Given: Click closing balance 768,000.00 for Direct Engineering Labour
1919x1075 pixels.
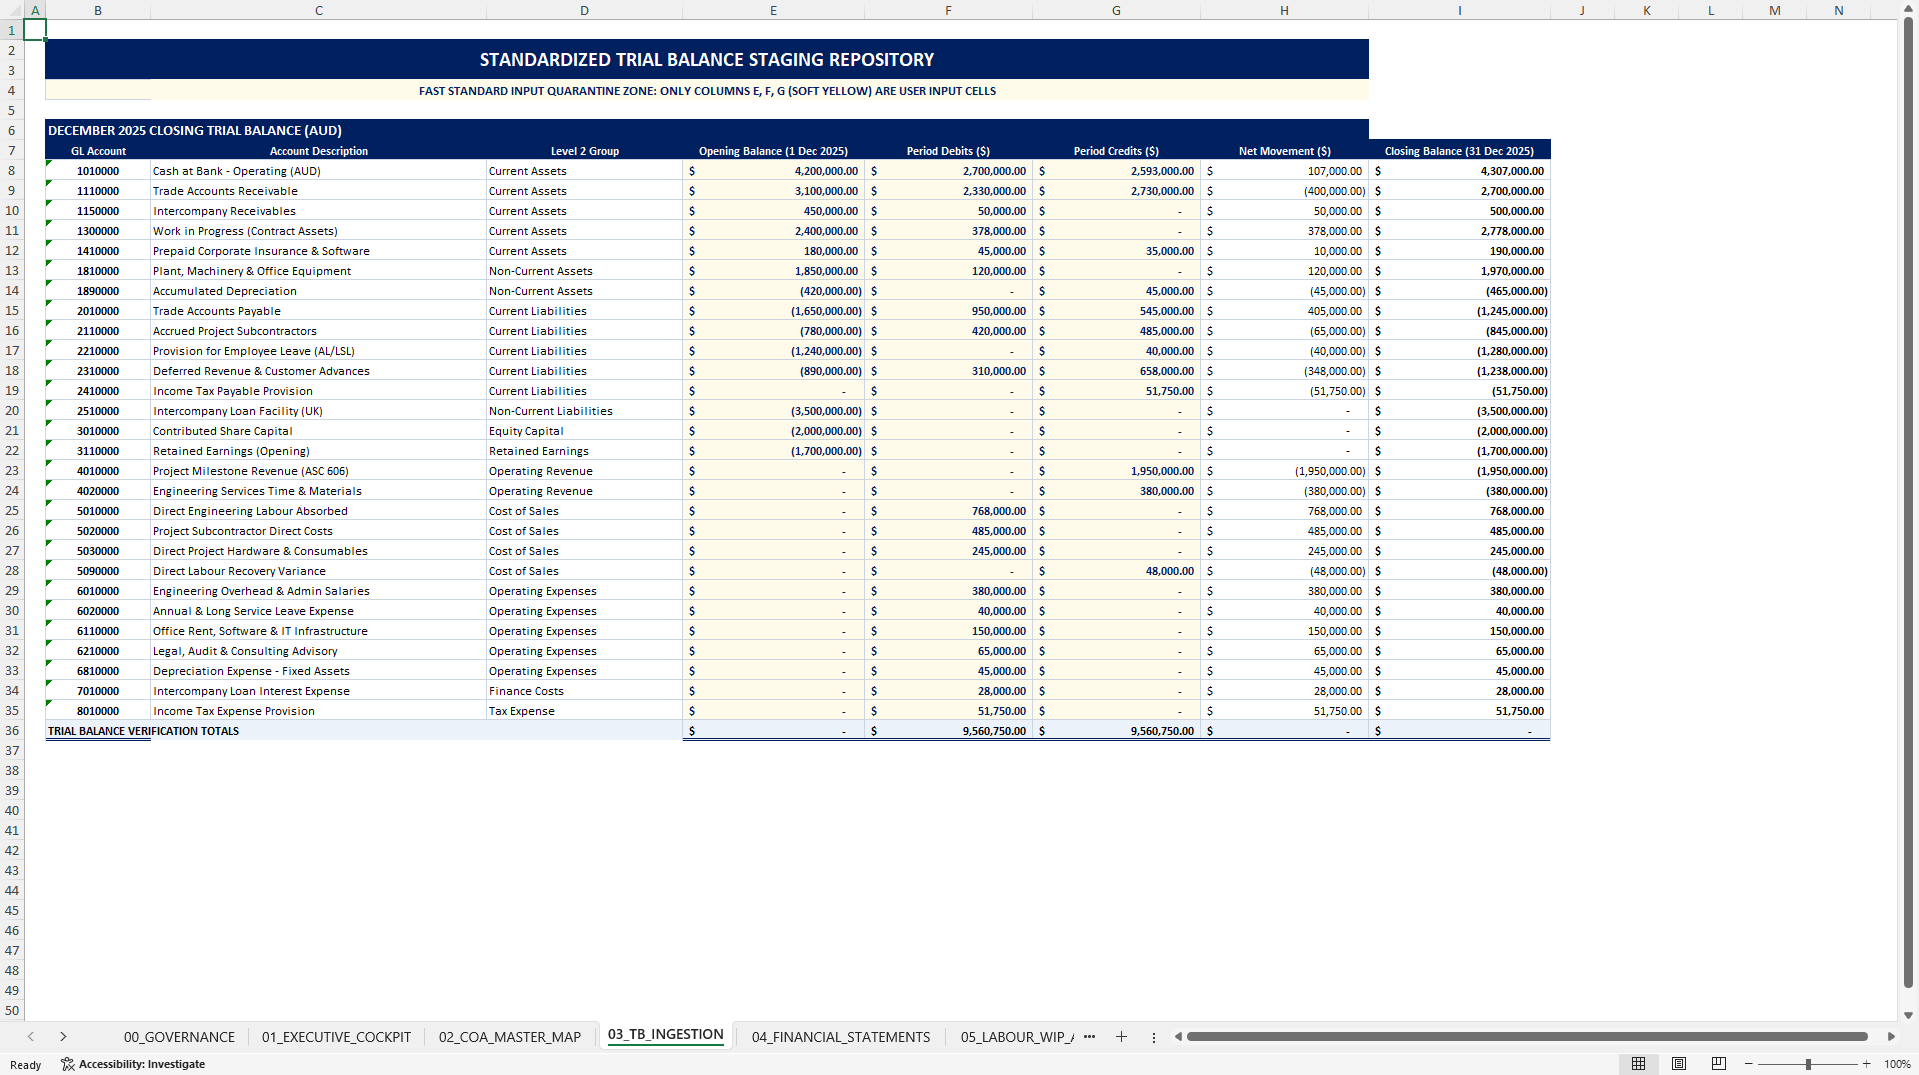Looking at the screenshot, I should click(1459, 511).
